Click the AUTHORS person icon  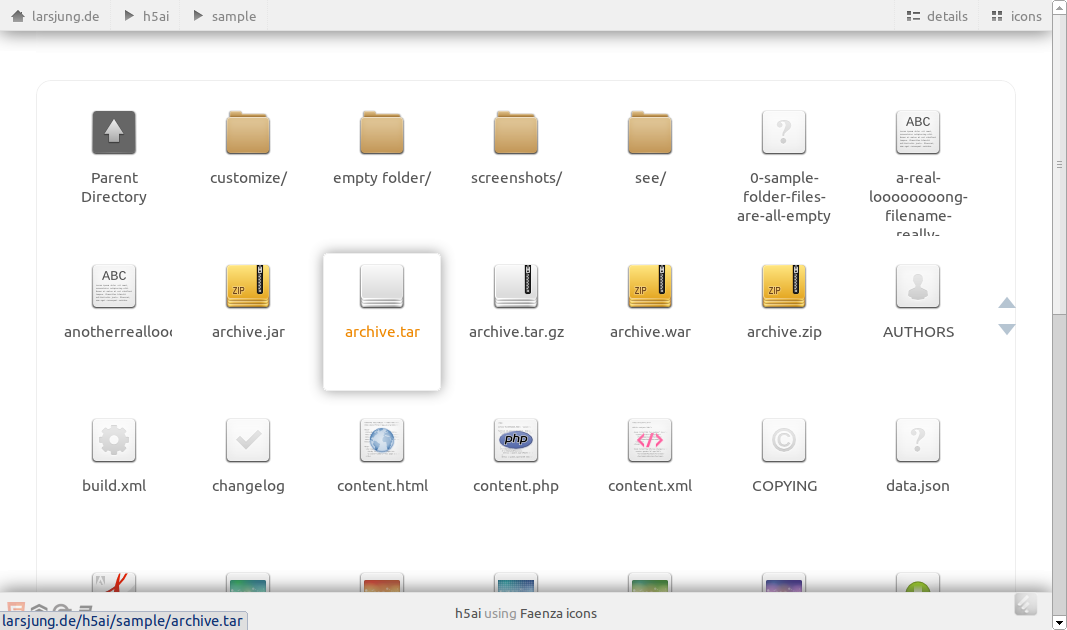918,286
